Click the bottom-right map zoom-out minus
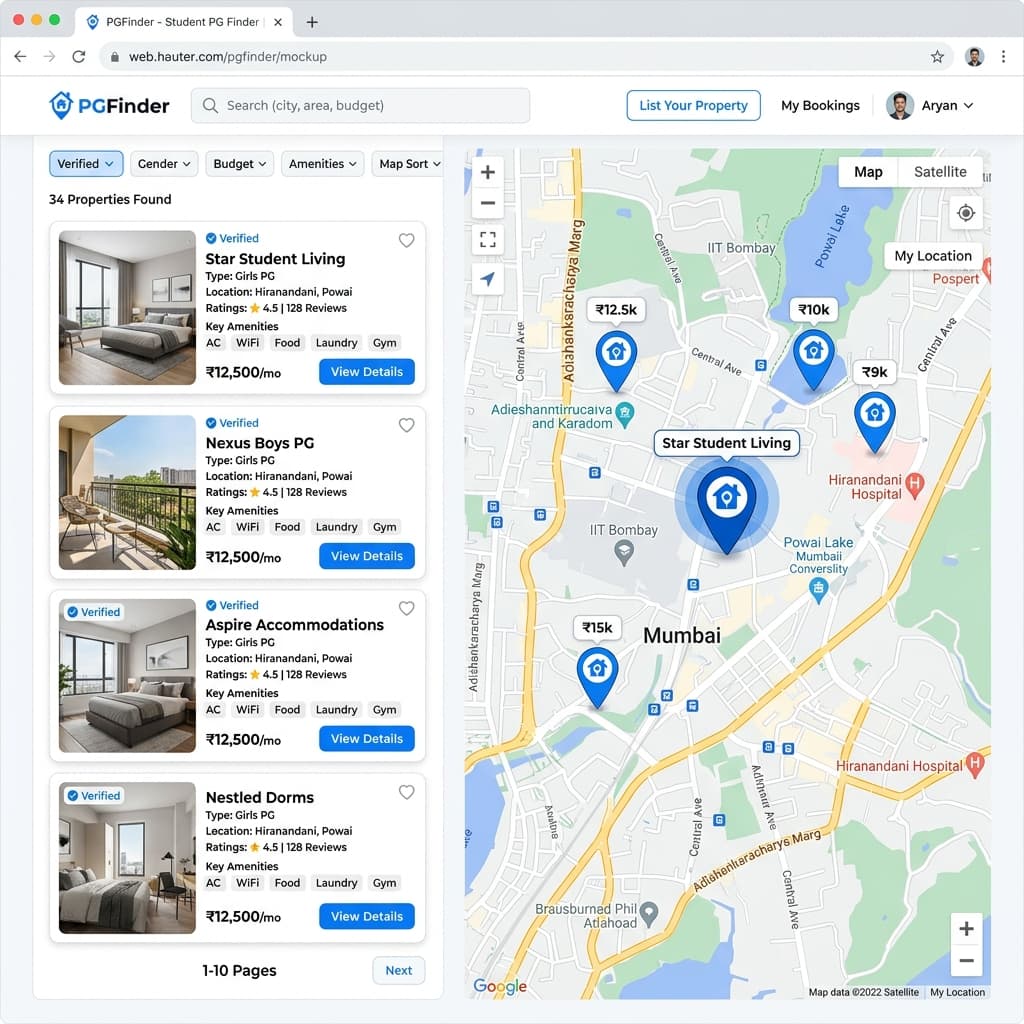Viewport: 1024px width, 1024px height. pos(966,960)
